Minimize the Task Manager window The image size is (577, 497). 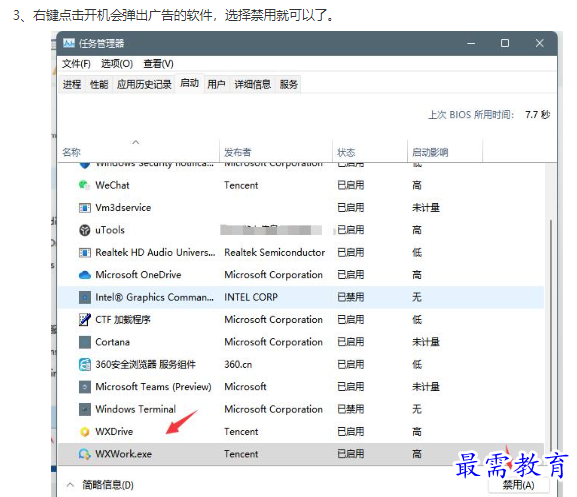[471, 43]
